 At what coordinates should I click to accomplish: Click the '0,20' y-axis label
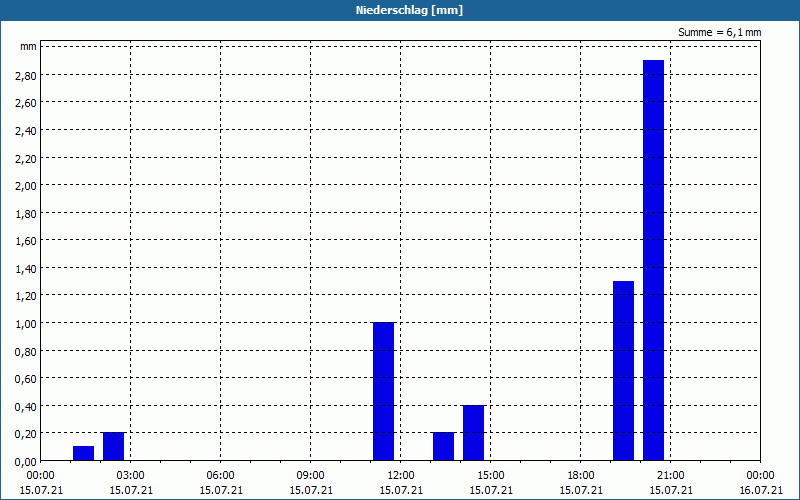[27, 434]
